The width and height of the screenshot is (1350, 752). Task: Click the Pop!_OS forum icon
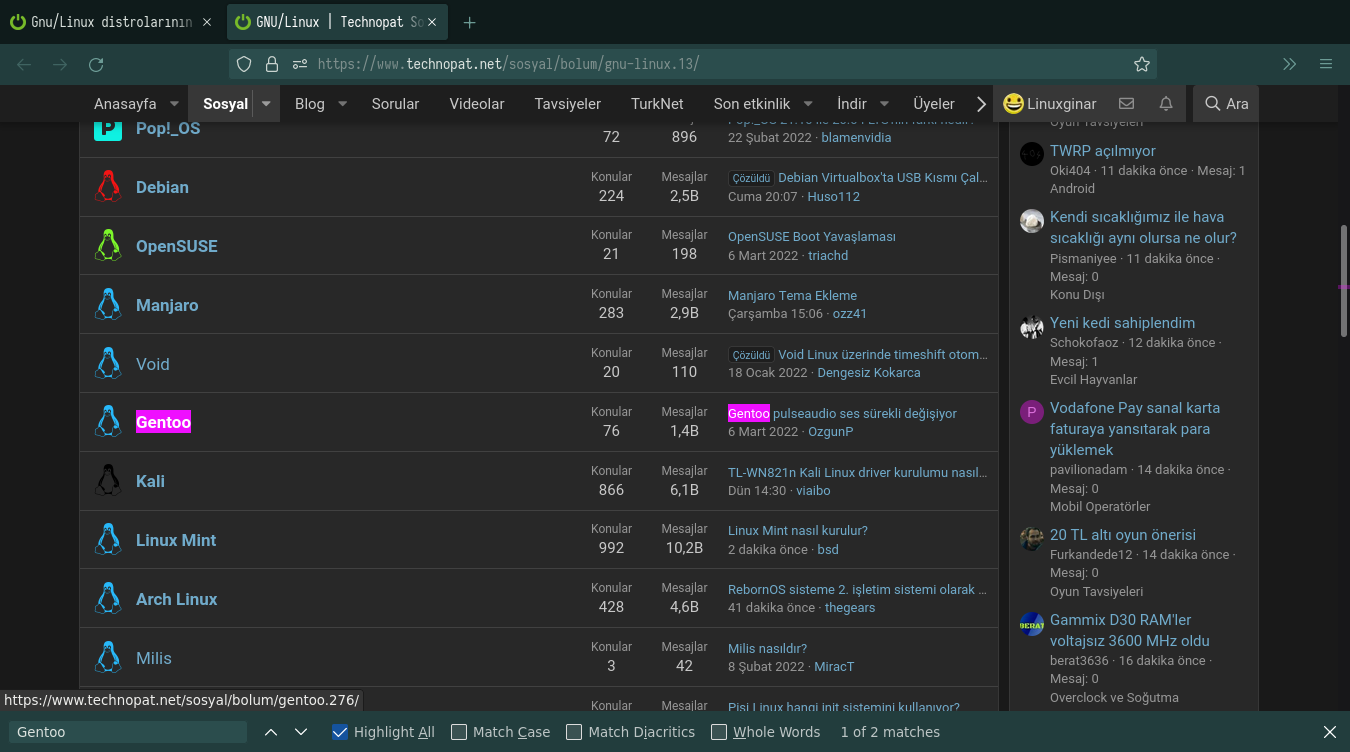pyautogui.click(x=108, y=128)
